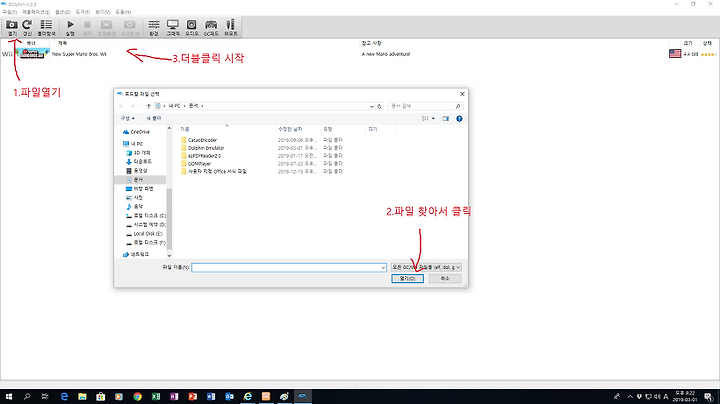Expand the address bar history dropdown
Viewport: 720px width, 404px height.
tap(371, 106)
